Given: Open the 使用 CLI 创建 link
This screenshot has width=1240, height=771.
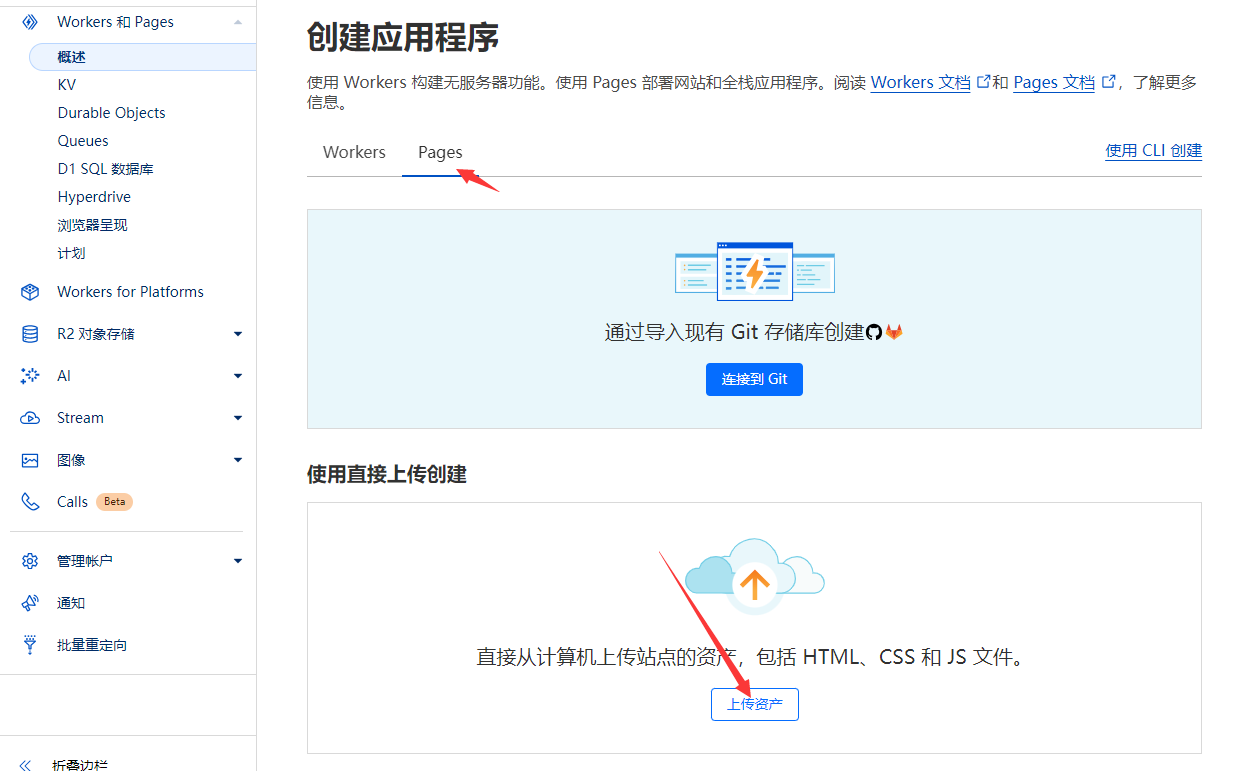Looking at the screenshot, I should point(1153,151).
